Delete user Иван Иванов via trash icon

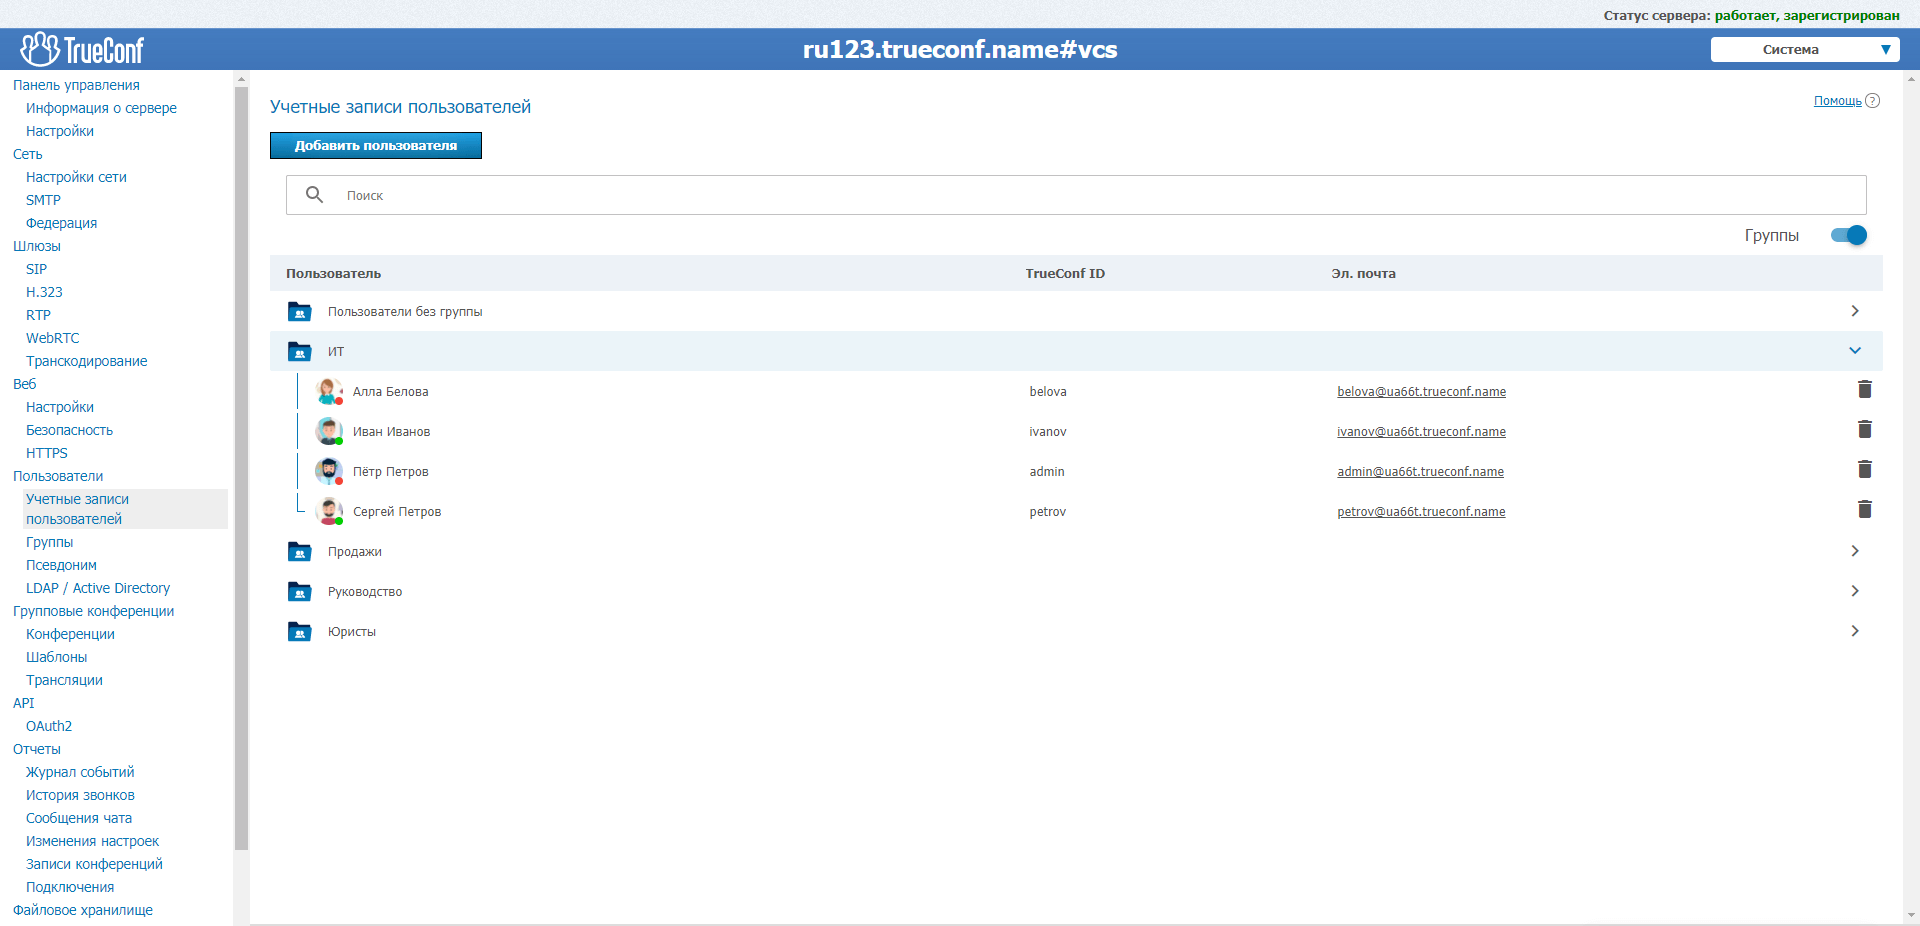(x=1864, y=430)
